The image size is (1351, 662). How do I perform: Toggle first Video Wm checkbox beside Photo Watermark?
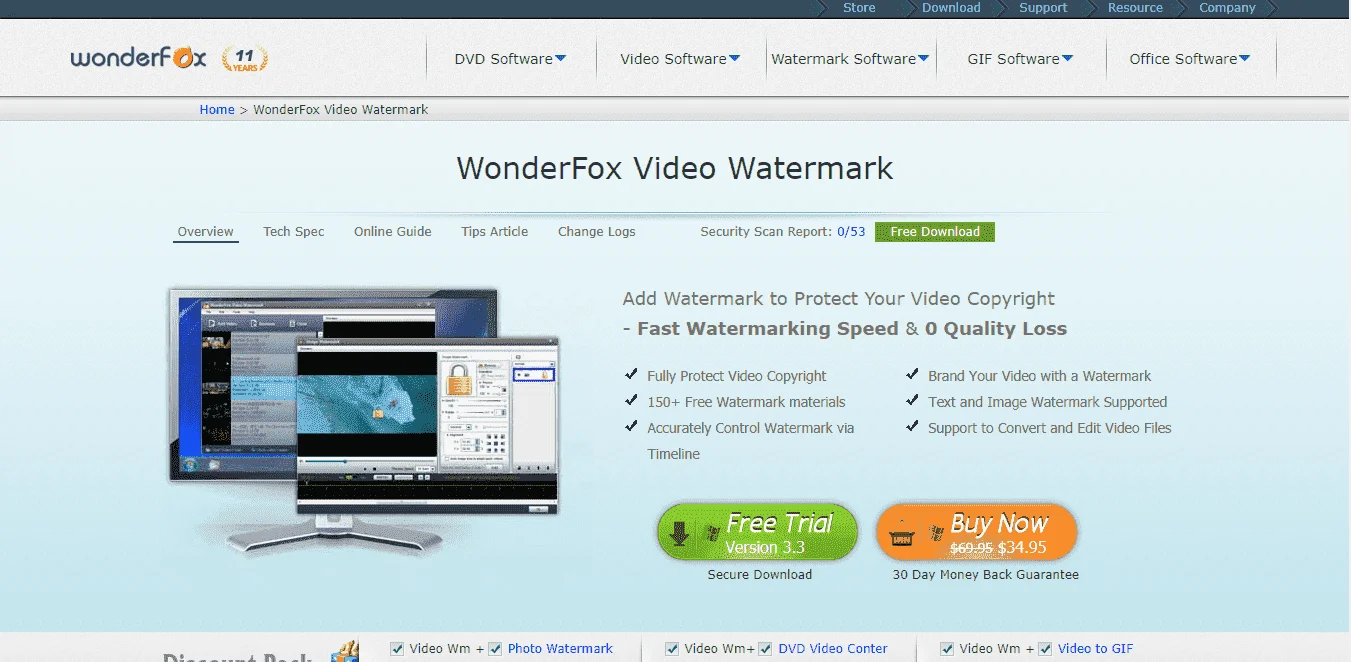click(x=398, y=649)
